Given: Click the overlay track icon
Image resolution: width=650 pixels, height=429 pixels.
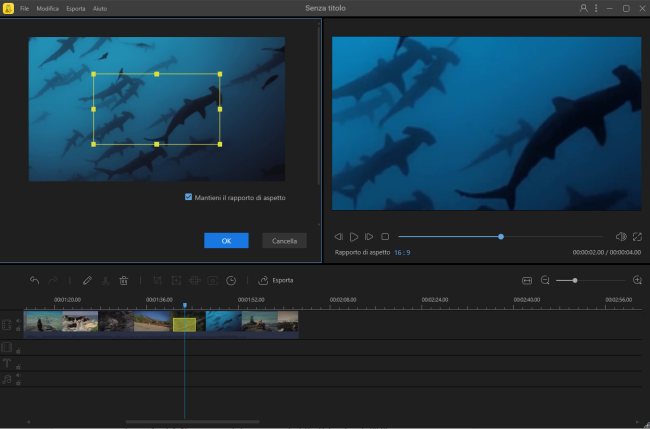Looking at the screenshot, I should point(7,347).
